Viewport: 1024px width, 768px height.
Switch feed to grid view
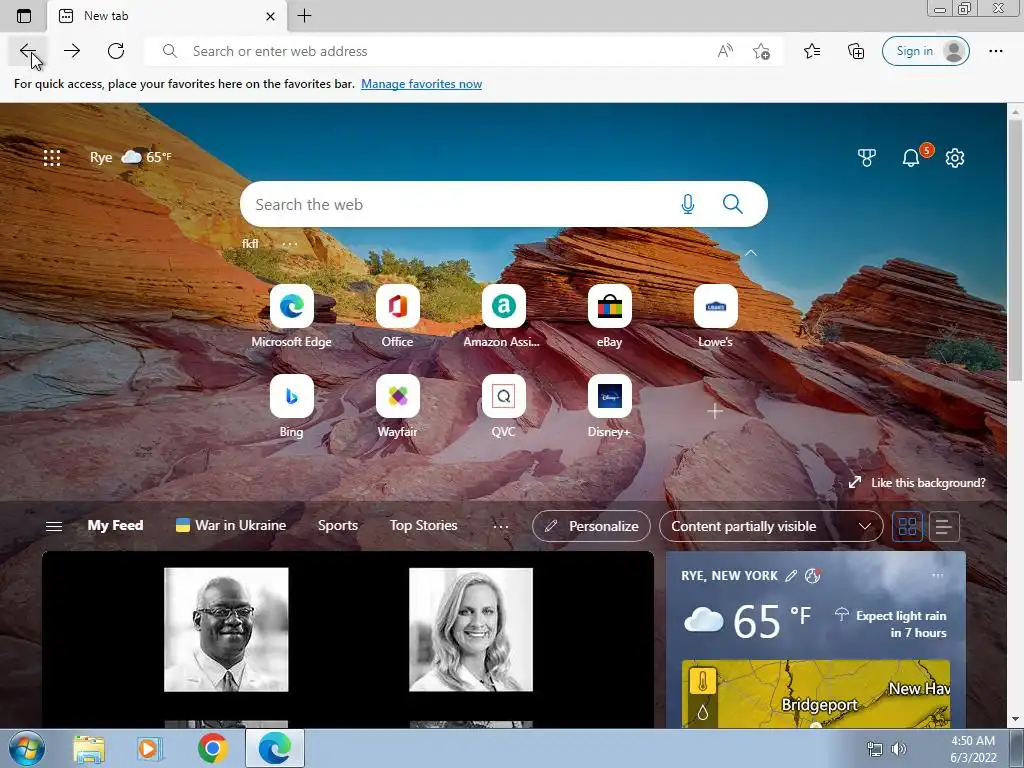(x=908, y=526)
